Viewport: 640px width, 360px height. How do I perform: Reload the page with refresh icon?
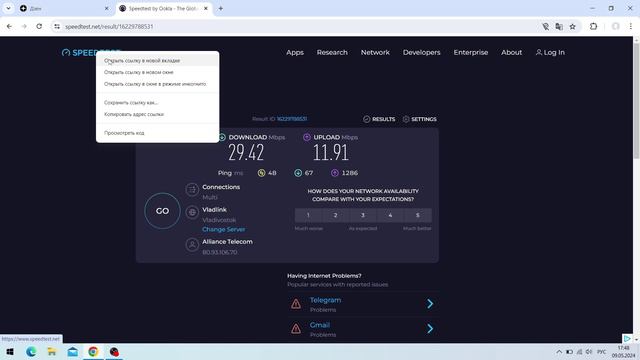(39, 26)
